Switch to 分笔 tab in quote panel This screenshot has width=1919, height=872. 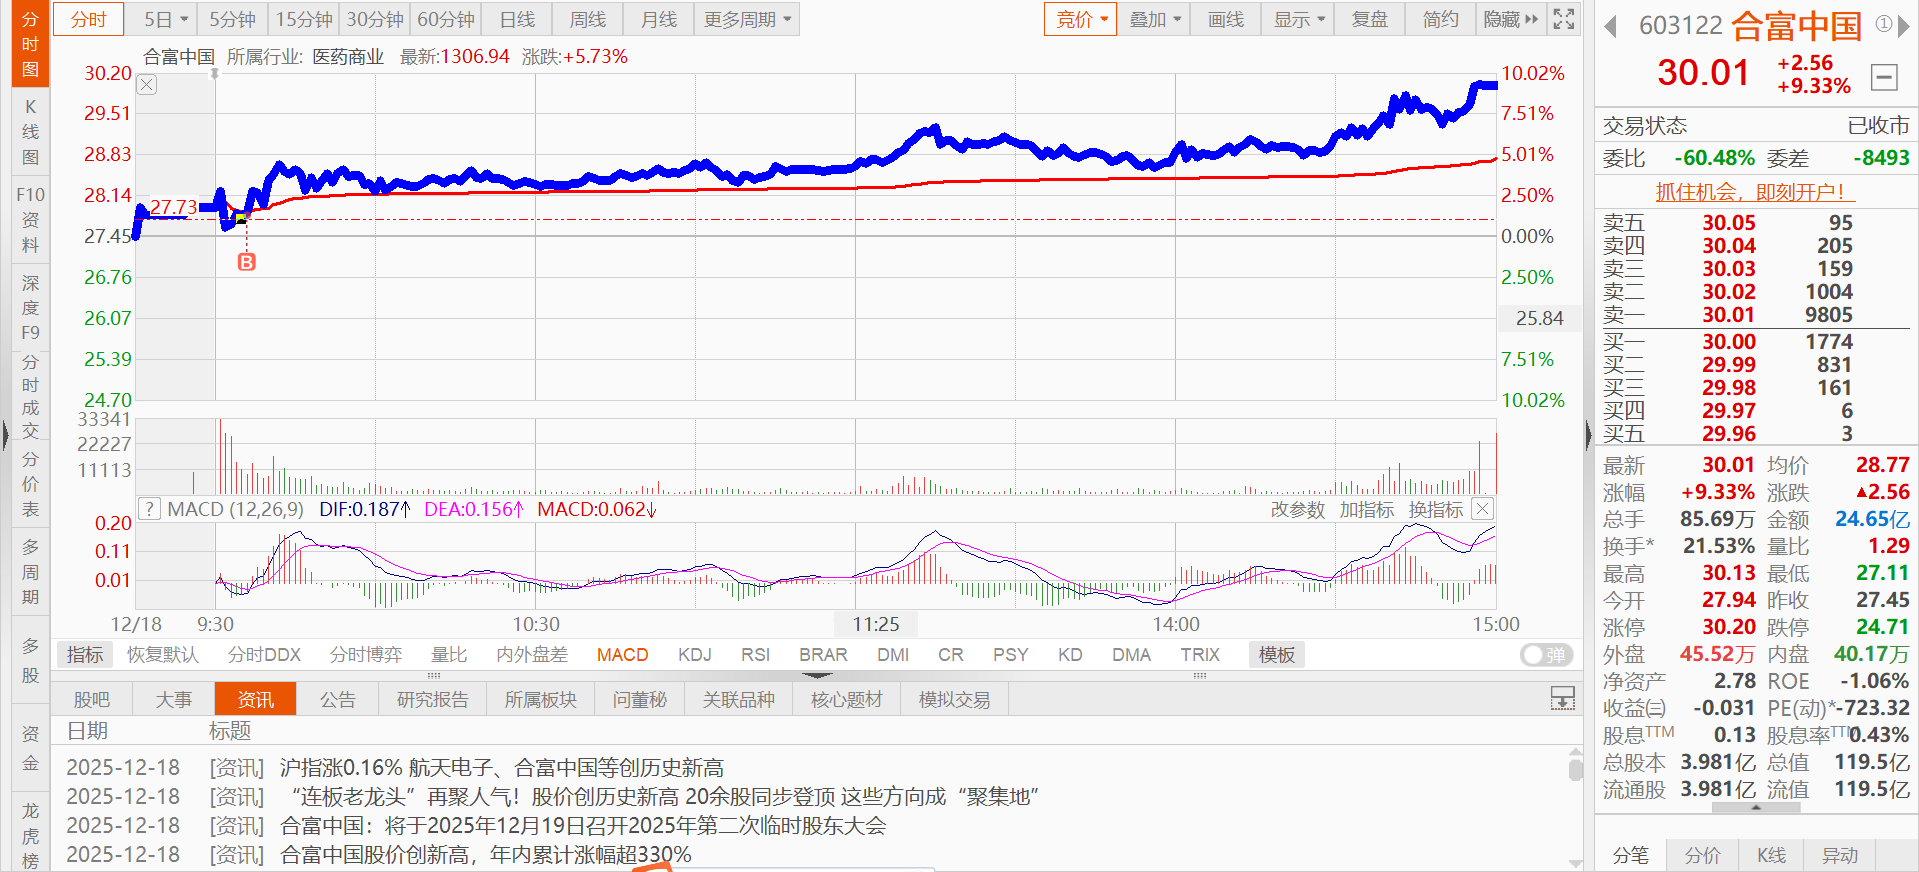(1631, 855)
